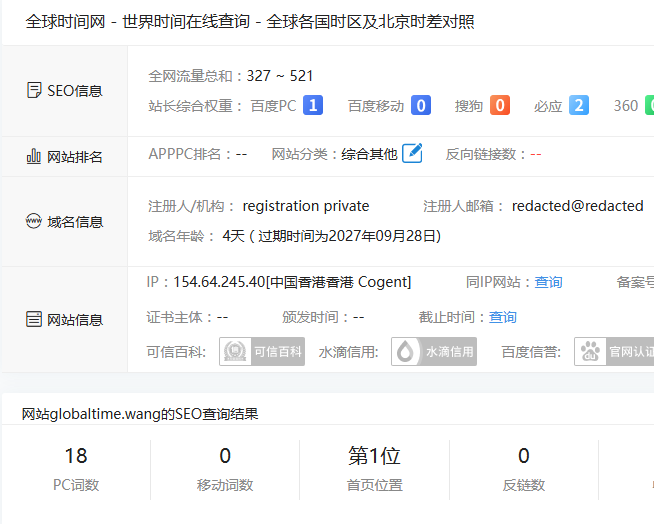Click the 360 label
Viewport: 654px width, 524px height.
pyautogui.click(x=626, y=106)
